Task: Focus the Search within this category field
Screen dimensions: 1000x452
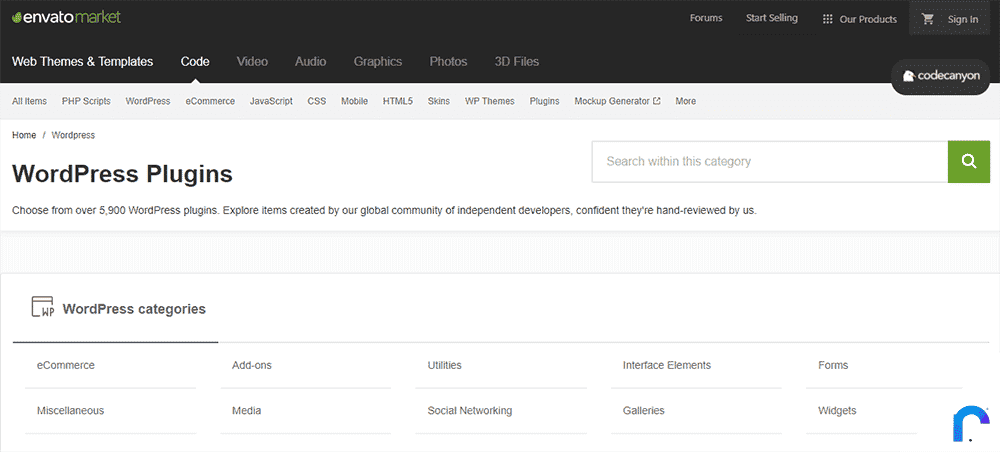Action: tap(770, 161)
